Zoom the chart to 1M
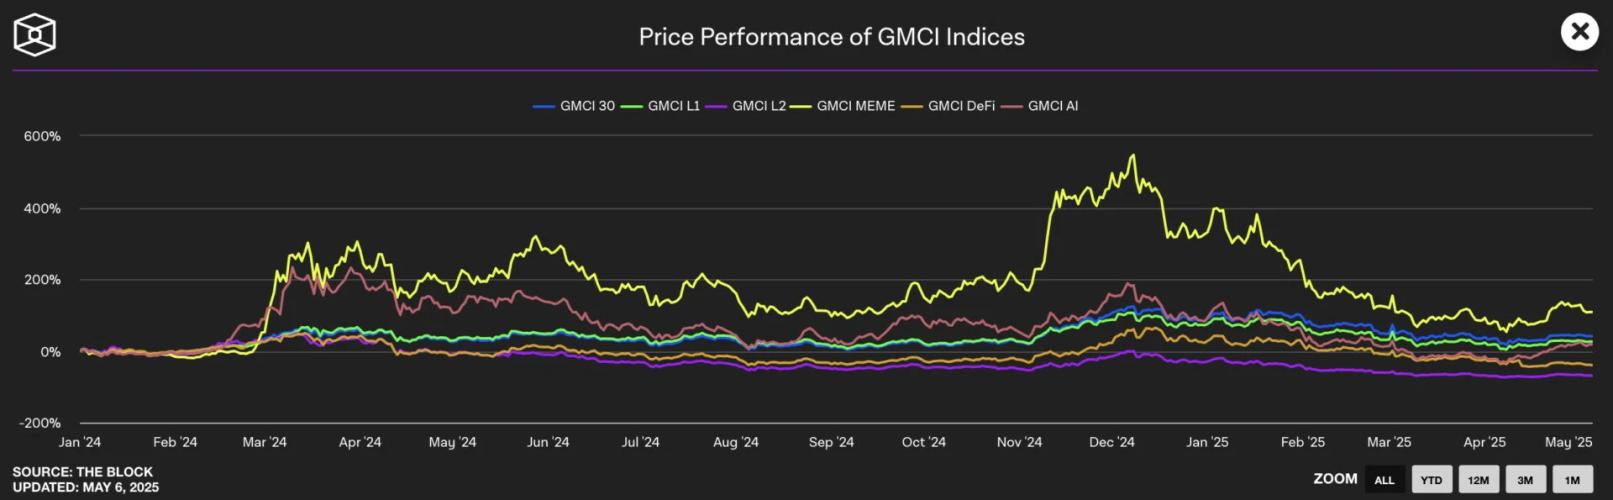 click(x=1572, y=480)
